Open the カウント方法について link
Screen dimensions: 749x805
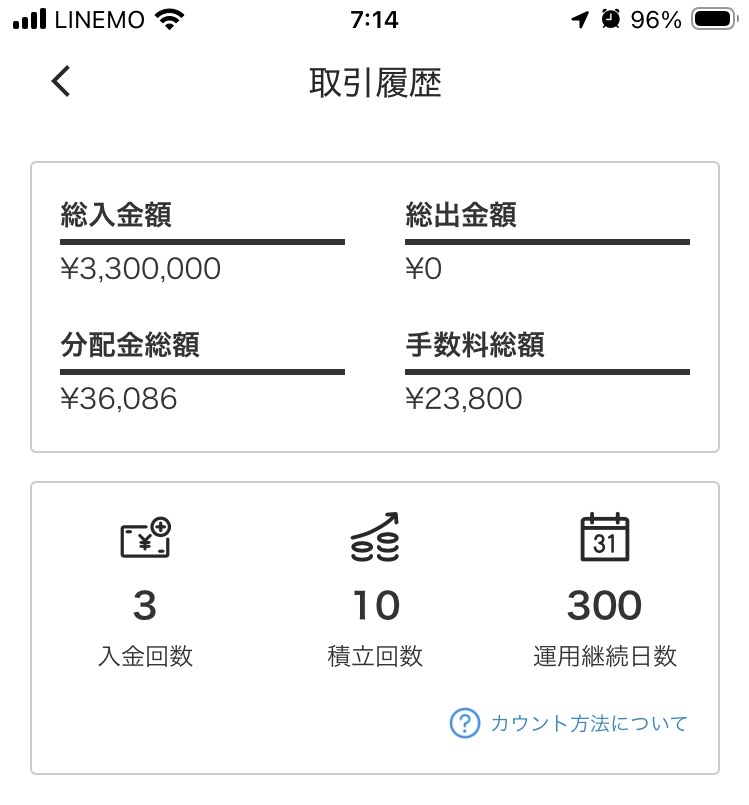click(x=588, y=723)
